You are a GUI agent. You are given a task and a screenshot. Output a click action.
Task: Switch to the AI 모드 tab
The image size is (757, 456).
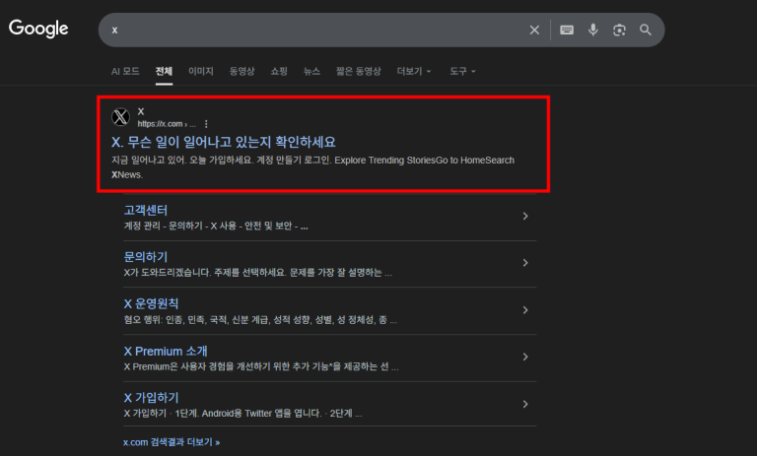[x=125, y=71]
